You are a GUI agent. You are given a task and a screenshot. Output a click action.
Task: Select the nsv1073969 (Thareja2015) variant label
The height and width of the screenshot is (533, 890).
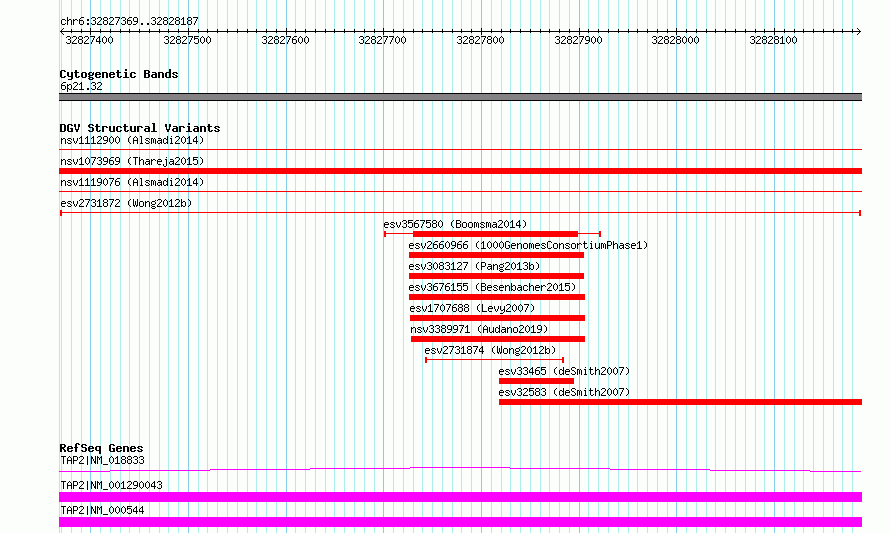click(132, 161)
